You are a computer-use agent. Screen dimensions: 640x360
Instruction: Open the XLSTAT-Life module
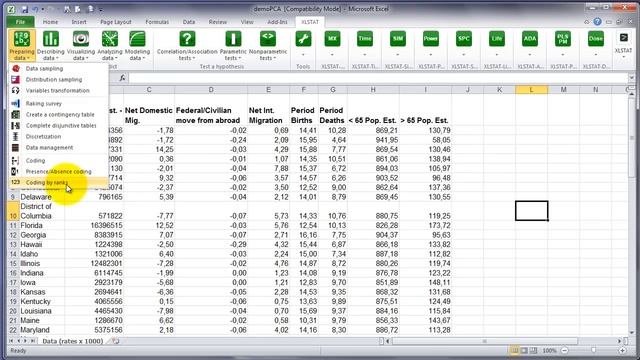pyautogui.click(x=497, y=44)
